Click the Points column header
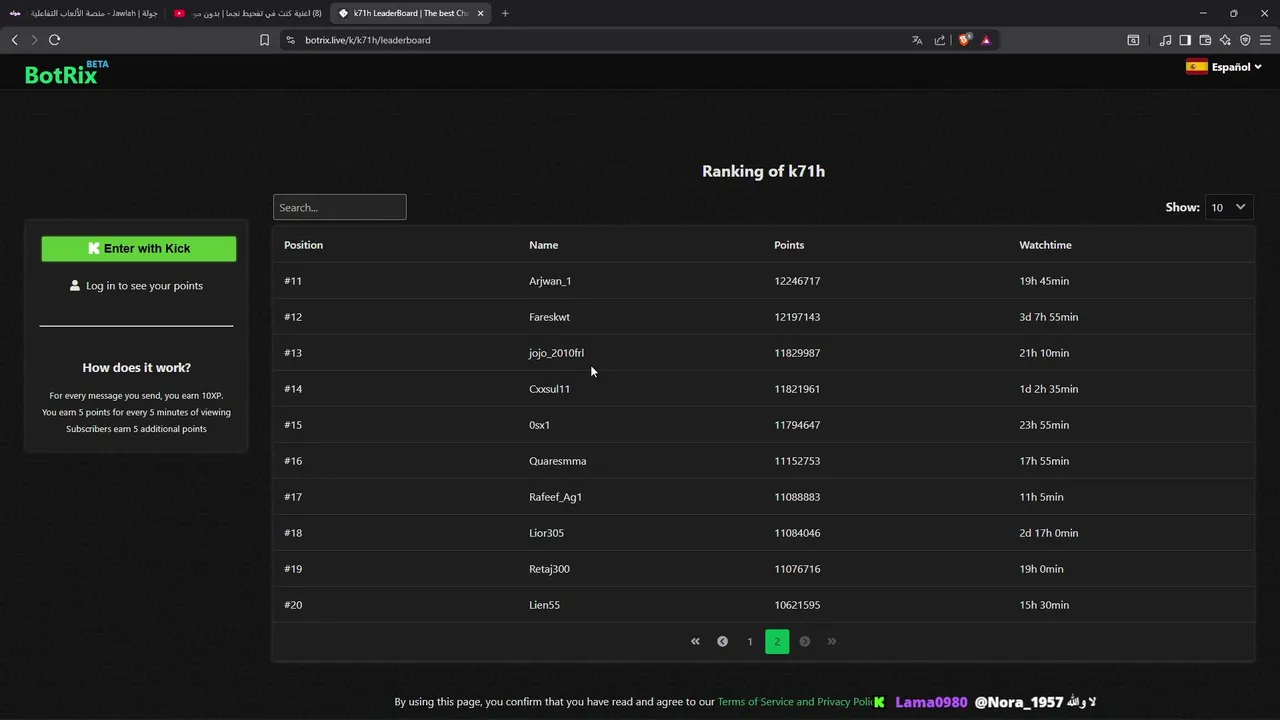 coord(789,245)
